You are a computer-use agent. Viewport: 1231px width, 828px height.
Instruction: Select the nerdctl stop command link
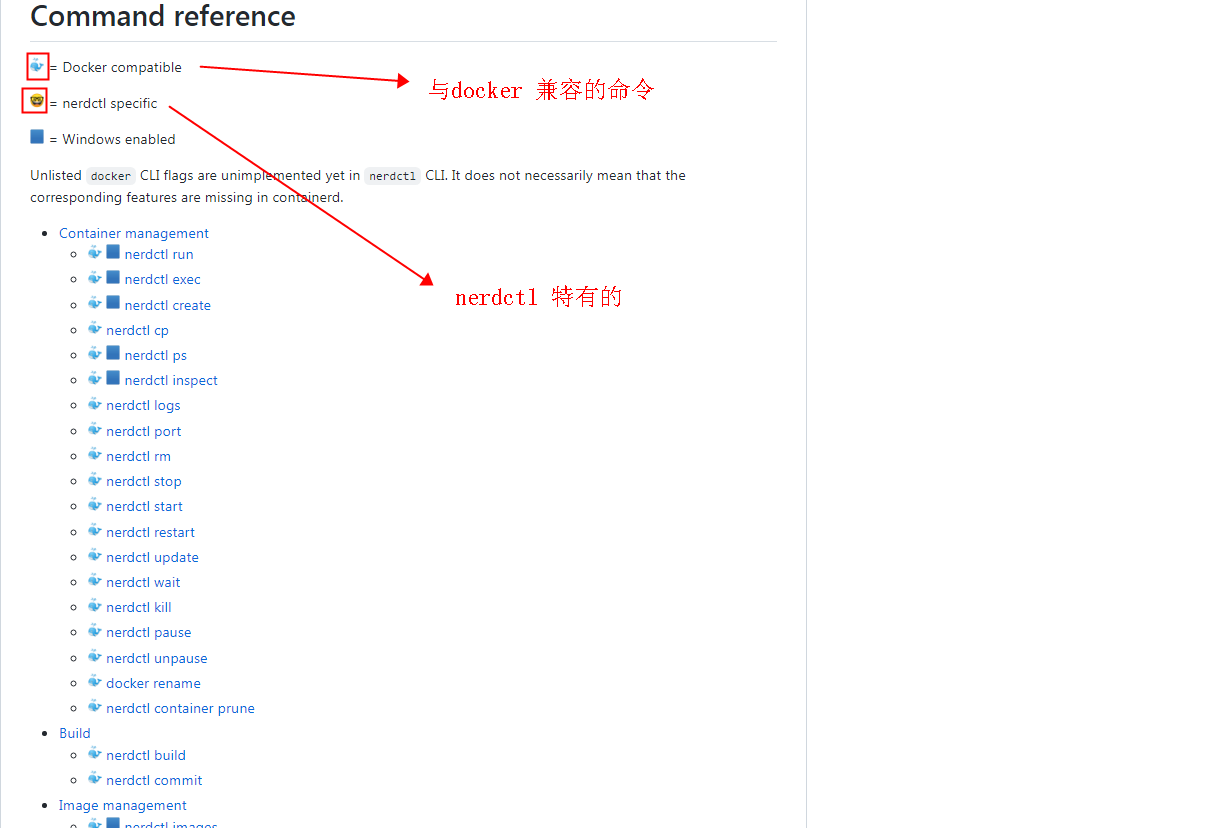pos(143,480)
